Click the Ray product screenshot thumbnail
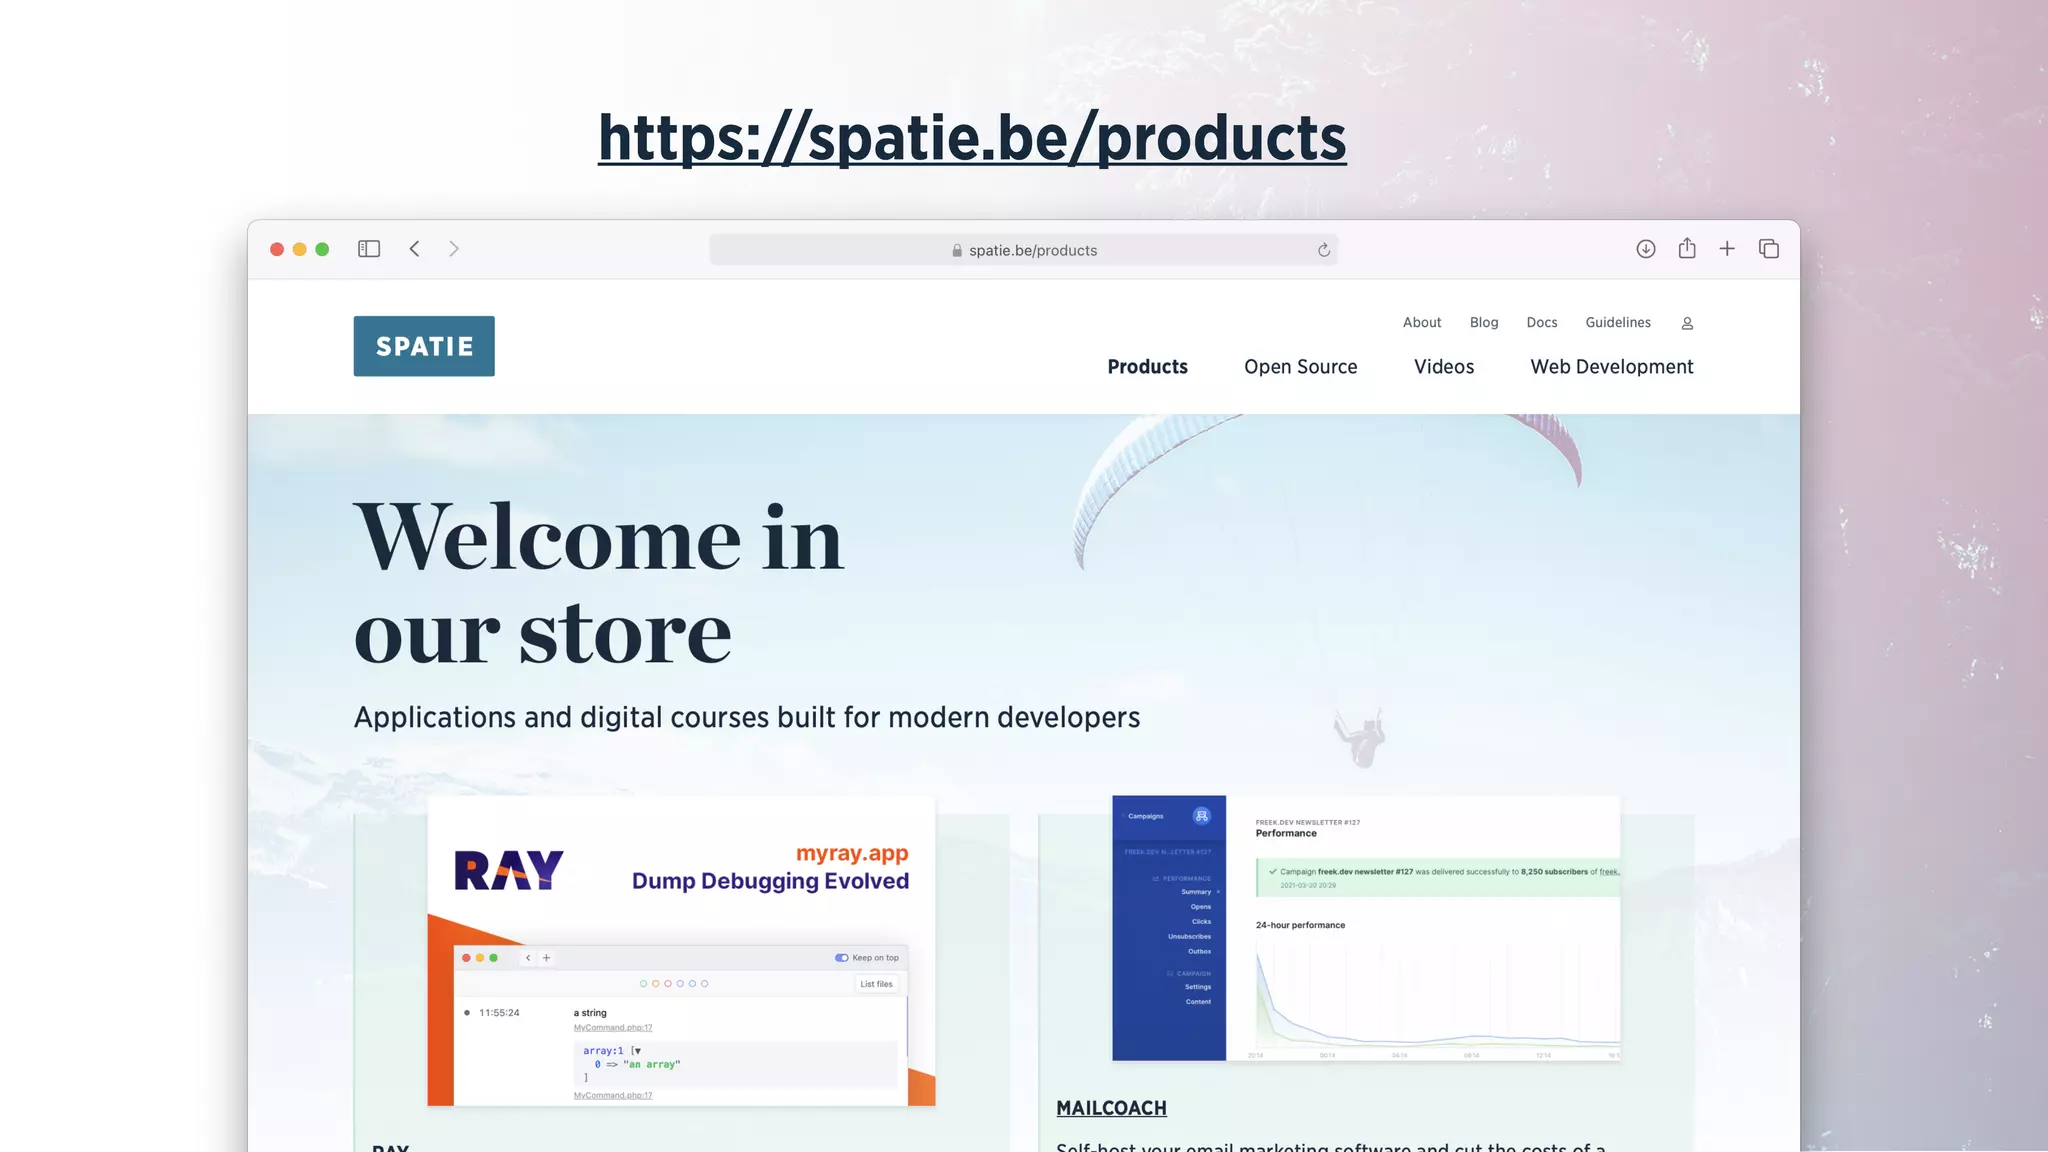Screen dimensions: 2048x1152 [681, 951]
